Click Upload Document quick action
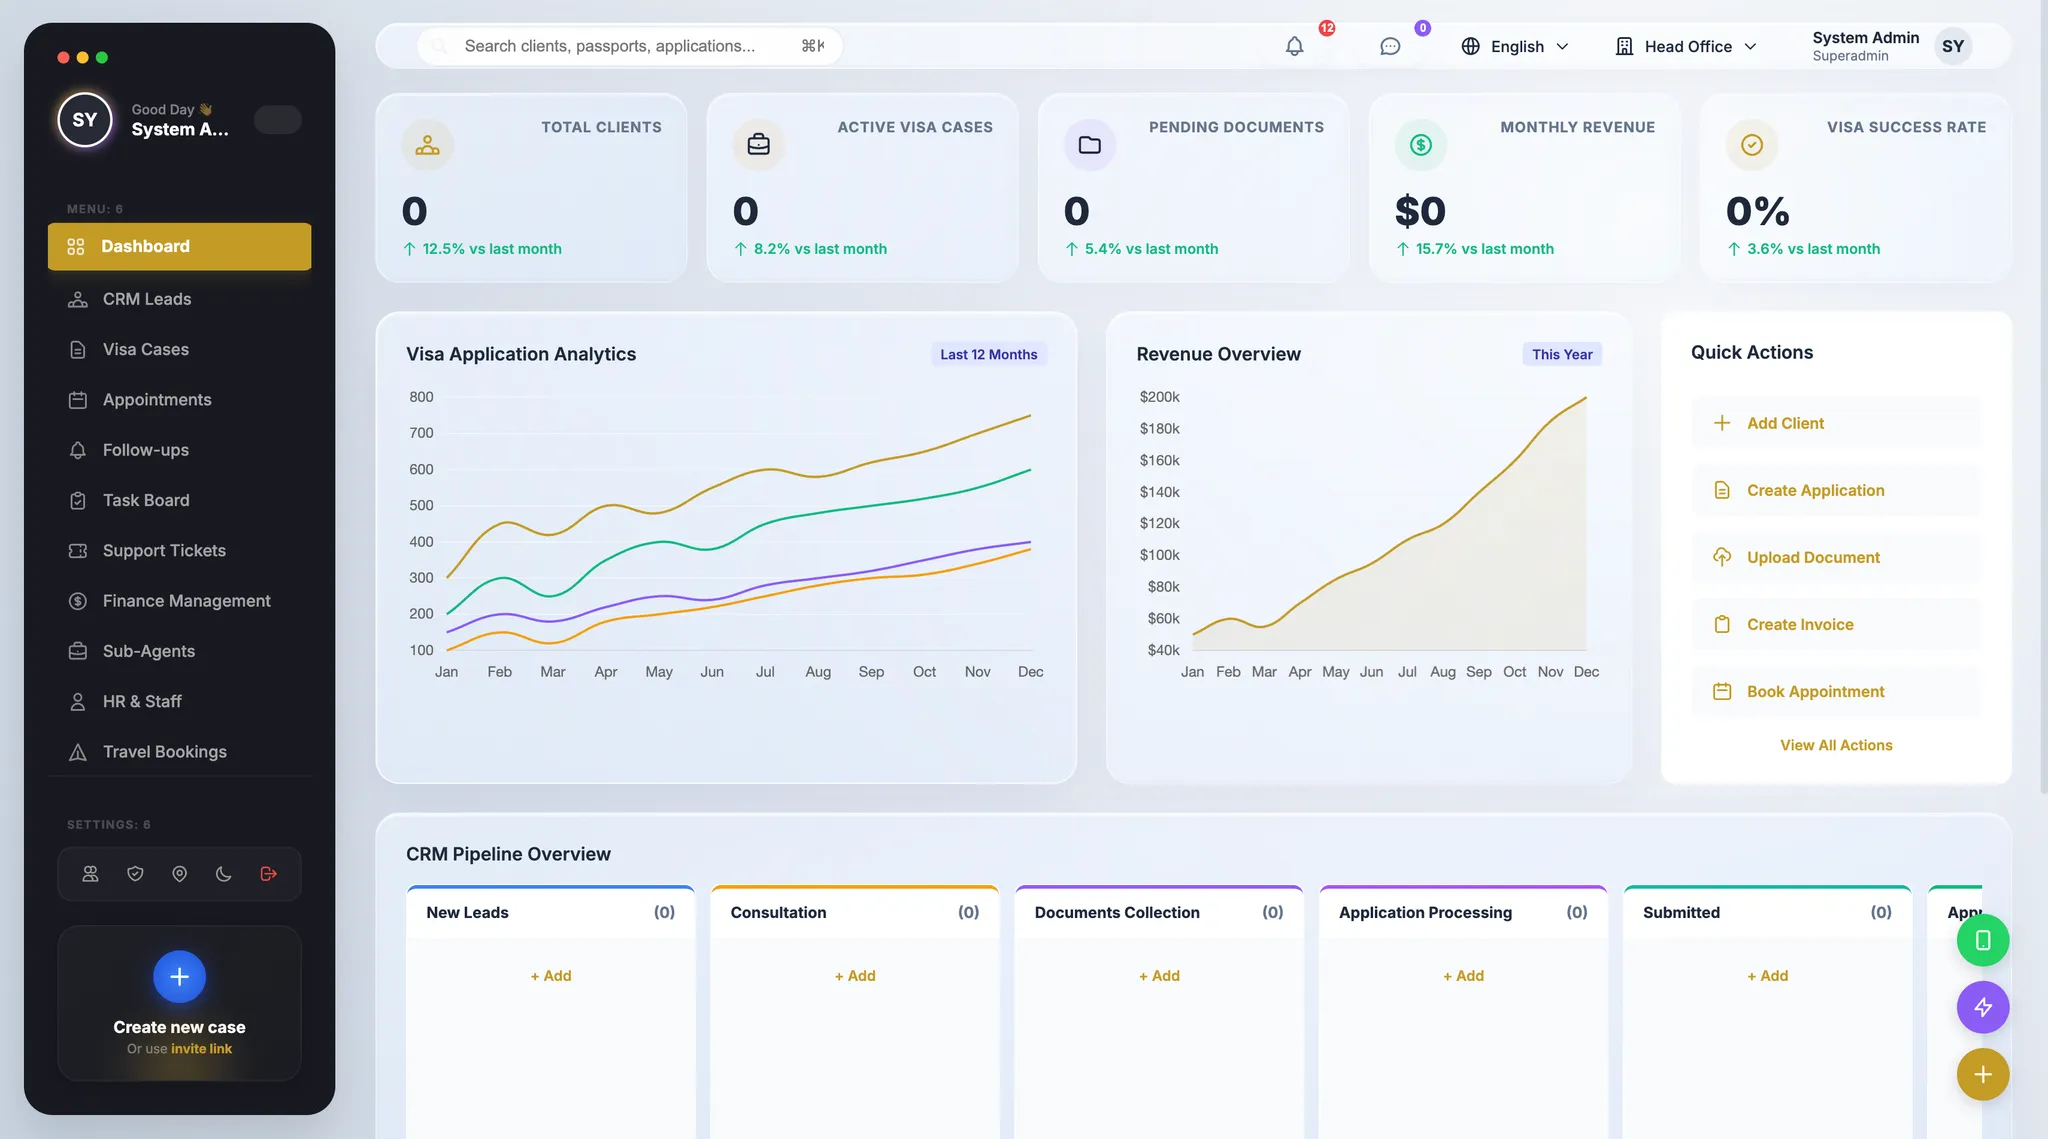2048x1139 pixels. tap(1836, 557)
